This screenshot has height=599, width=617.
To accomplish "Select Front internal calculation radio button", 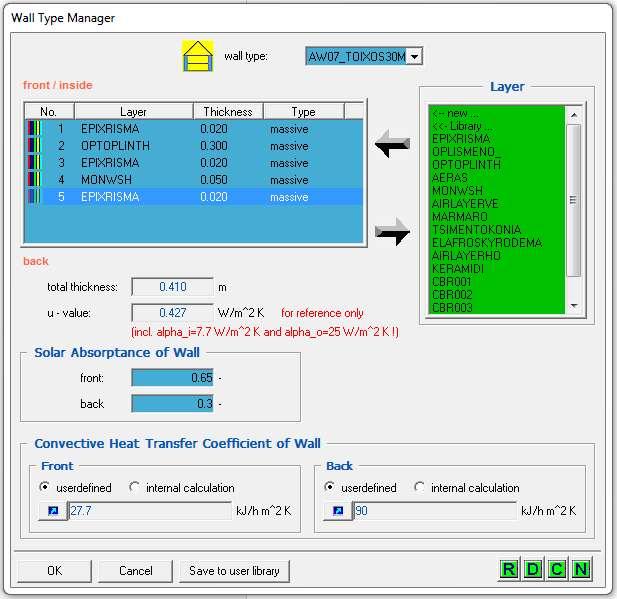I will 134,487.
